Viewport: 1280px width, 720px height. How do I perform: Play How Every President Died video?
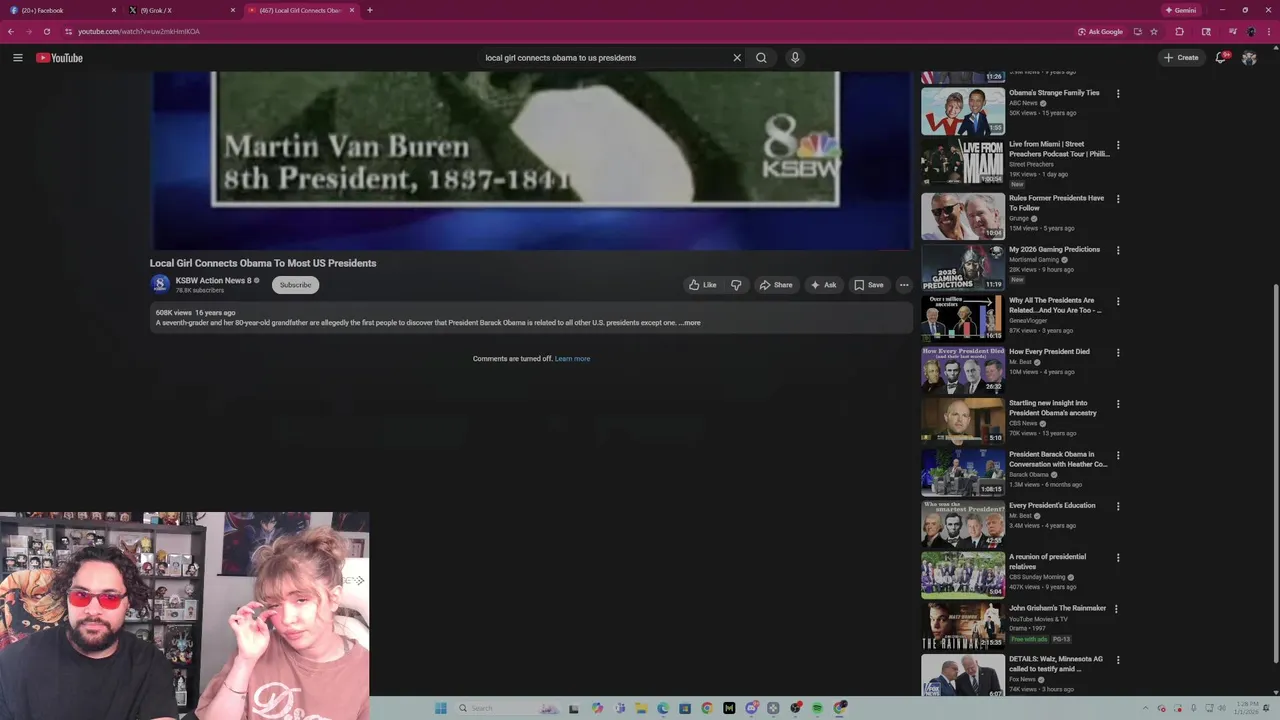coord(1049,352)
